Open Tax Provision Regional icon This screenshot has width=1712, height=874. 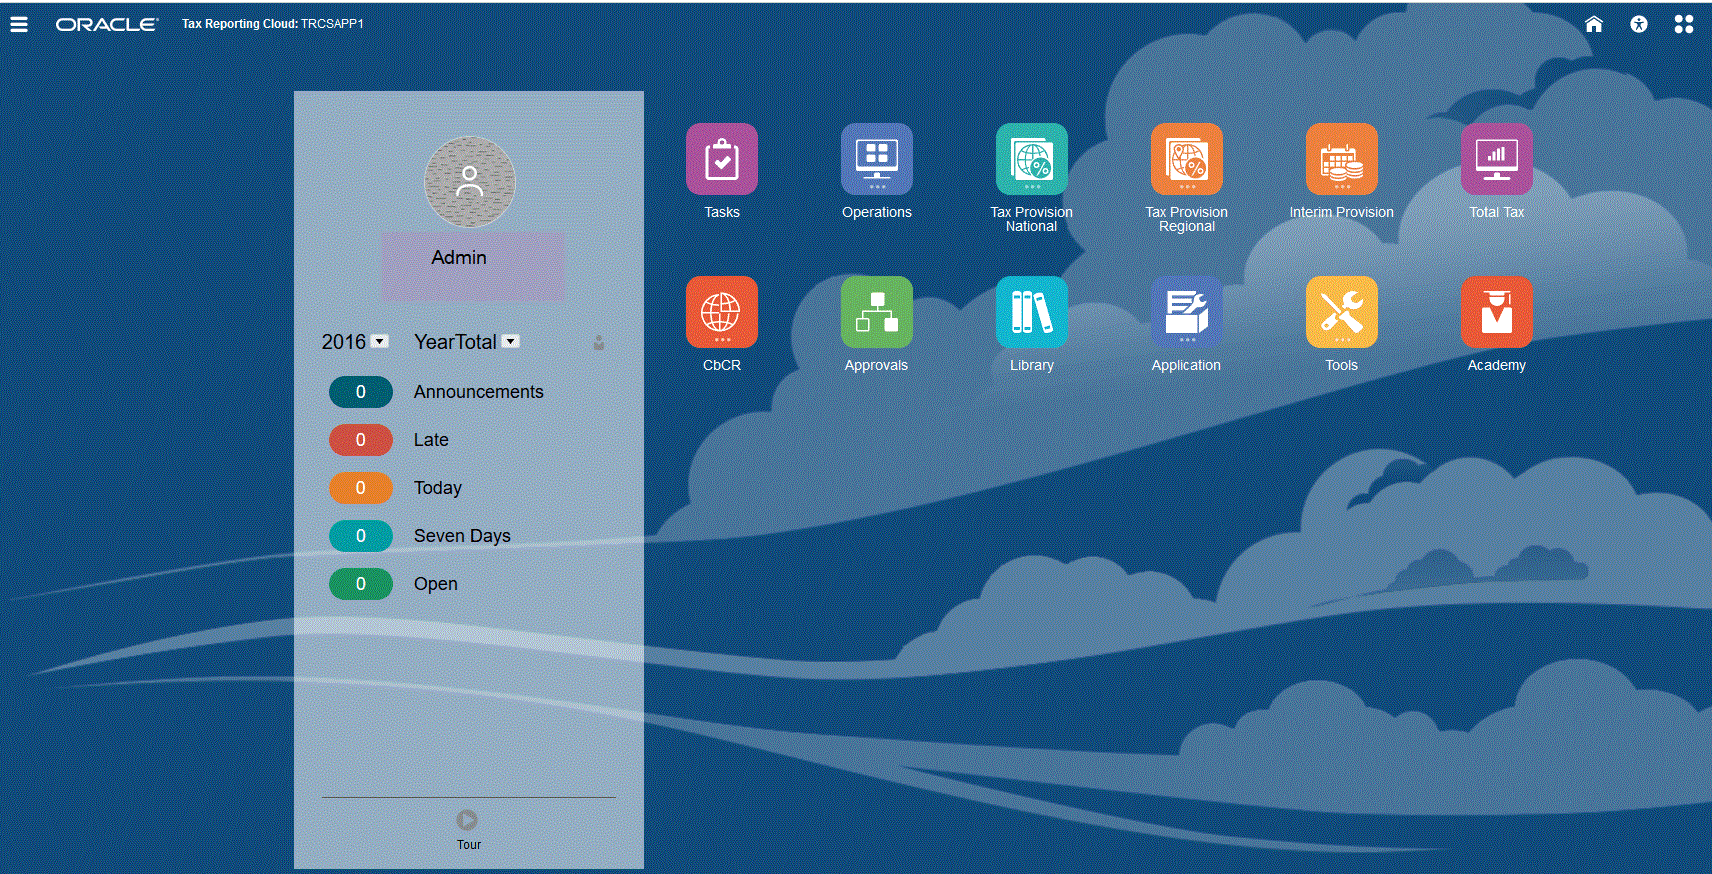coord(1187,159)
